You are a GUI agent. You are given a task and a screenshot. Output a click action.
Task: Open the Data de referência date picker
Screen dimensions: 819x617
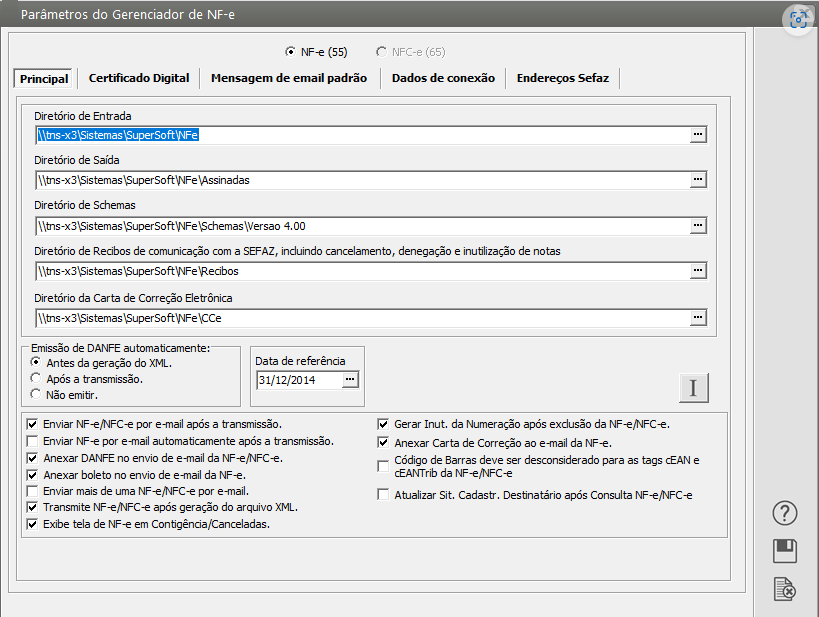(349, 380)
